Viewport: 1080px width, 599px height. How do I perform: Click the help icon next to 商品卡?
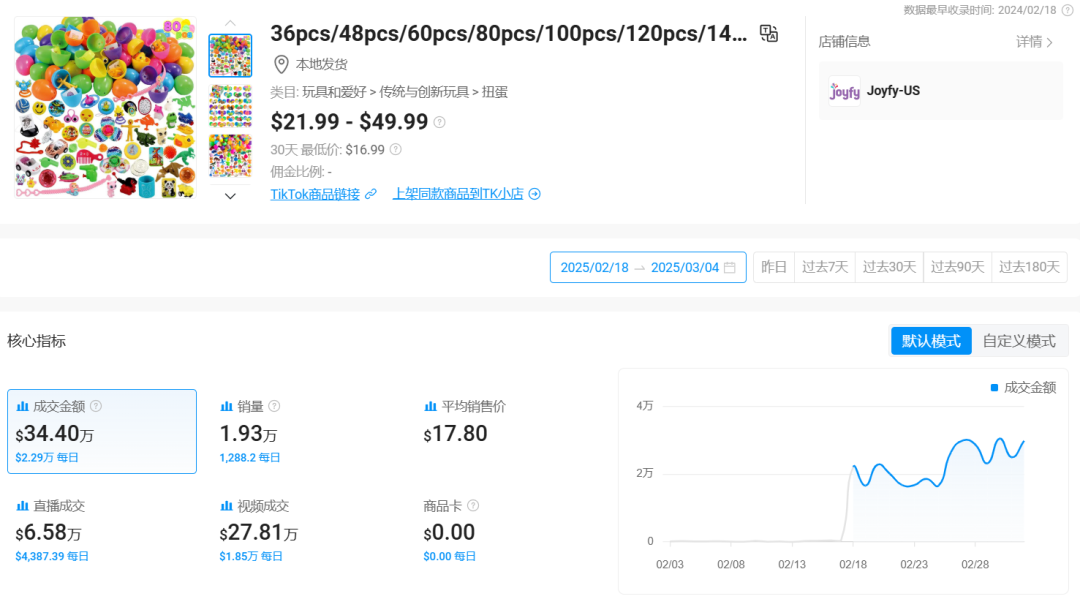point(473,506)
